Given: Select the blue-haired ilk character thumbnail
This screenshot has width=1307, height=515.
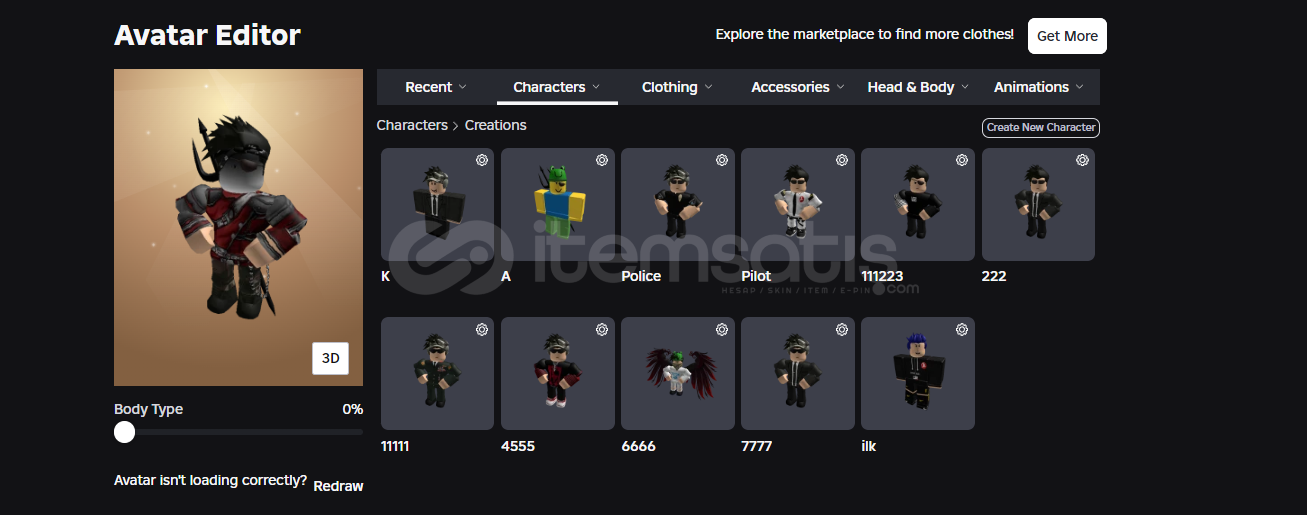Looking at the screenshot, I should pos(918,374).
